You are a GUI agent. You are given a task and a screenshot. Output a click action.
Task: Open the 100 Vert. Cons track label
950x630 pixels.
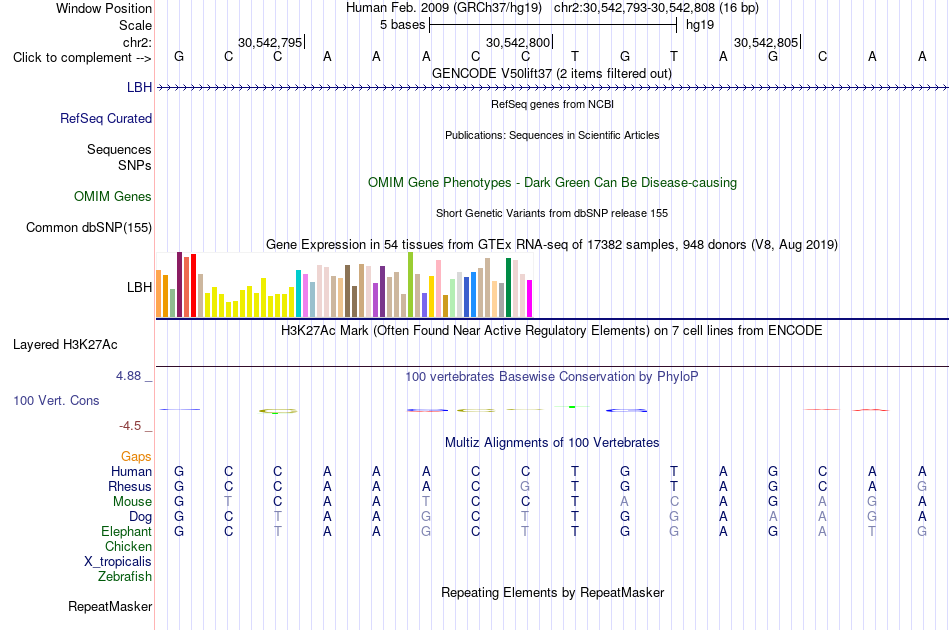coord(56,400)
